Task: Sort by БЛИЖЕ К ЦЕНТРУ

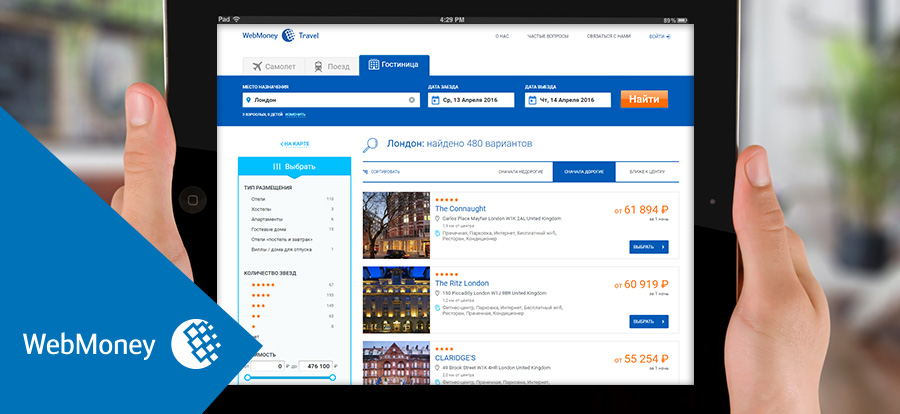Action: pos(647,172)
